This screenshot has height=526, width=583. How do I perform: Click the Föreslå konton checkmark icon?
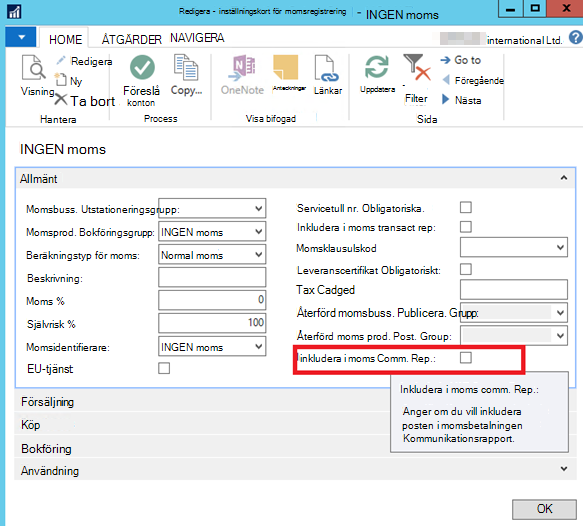point(142,67)
